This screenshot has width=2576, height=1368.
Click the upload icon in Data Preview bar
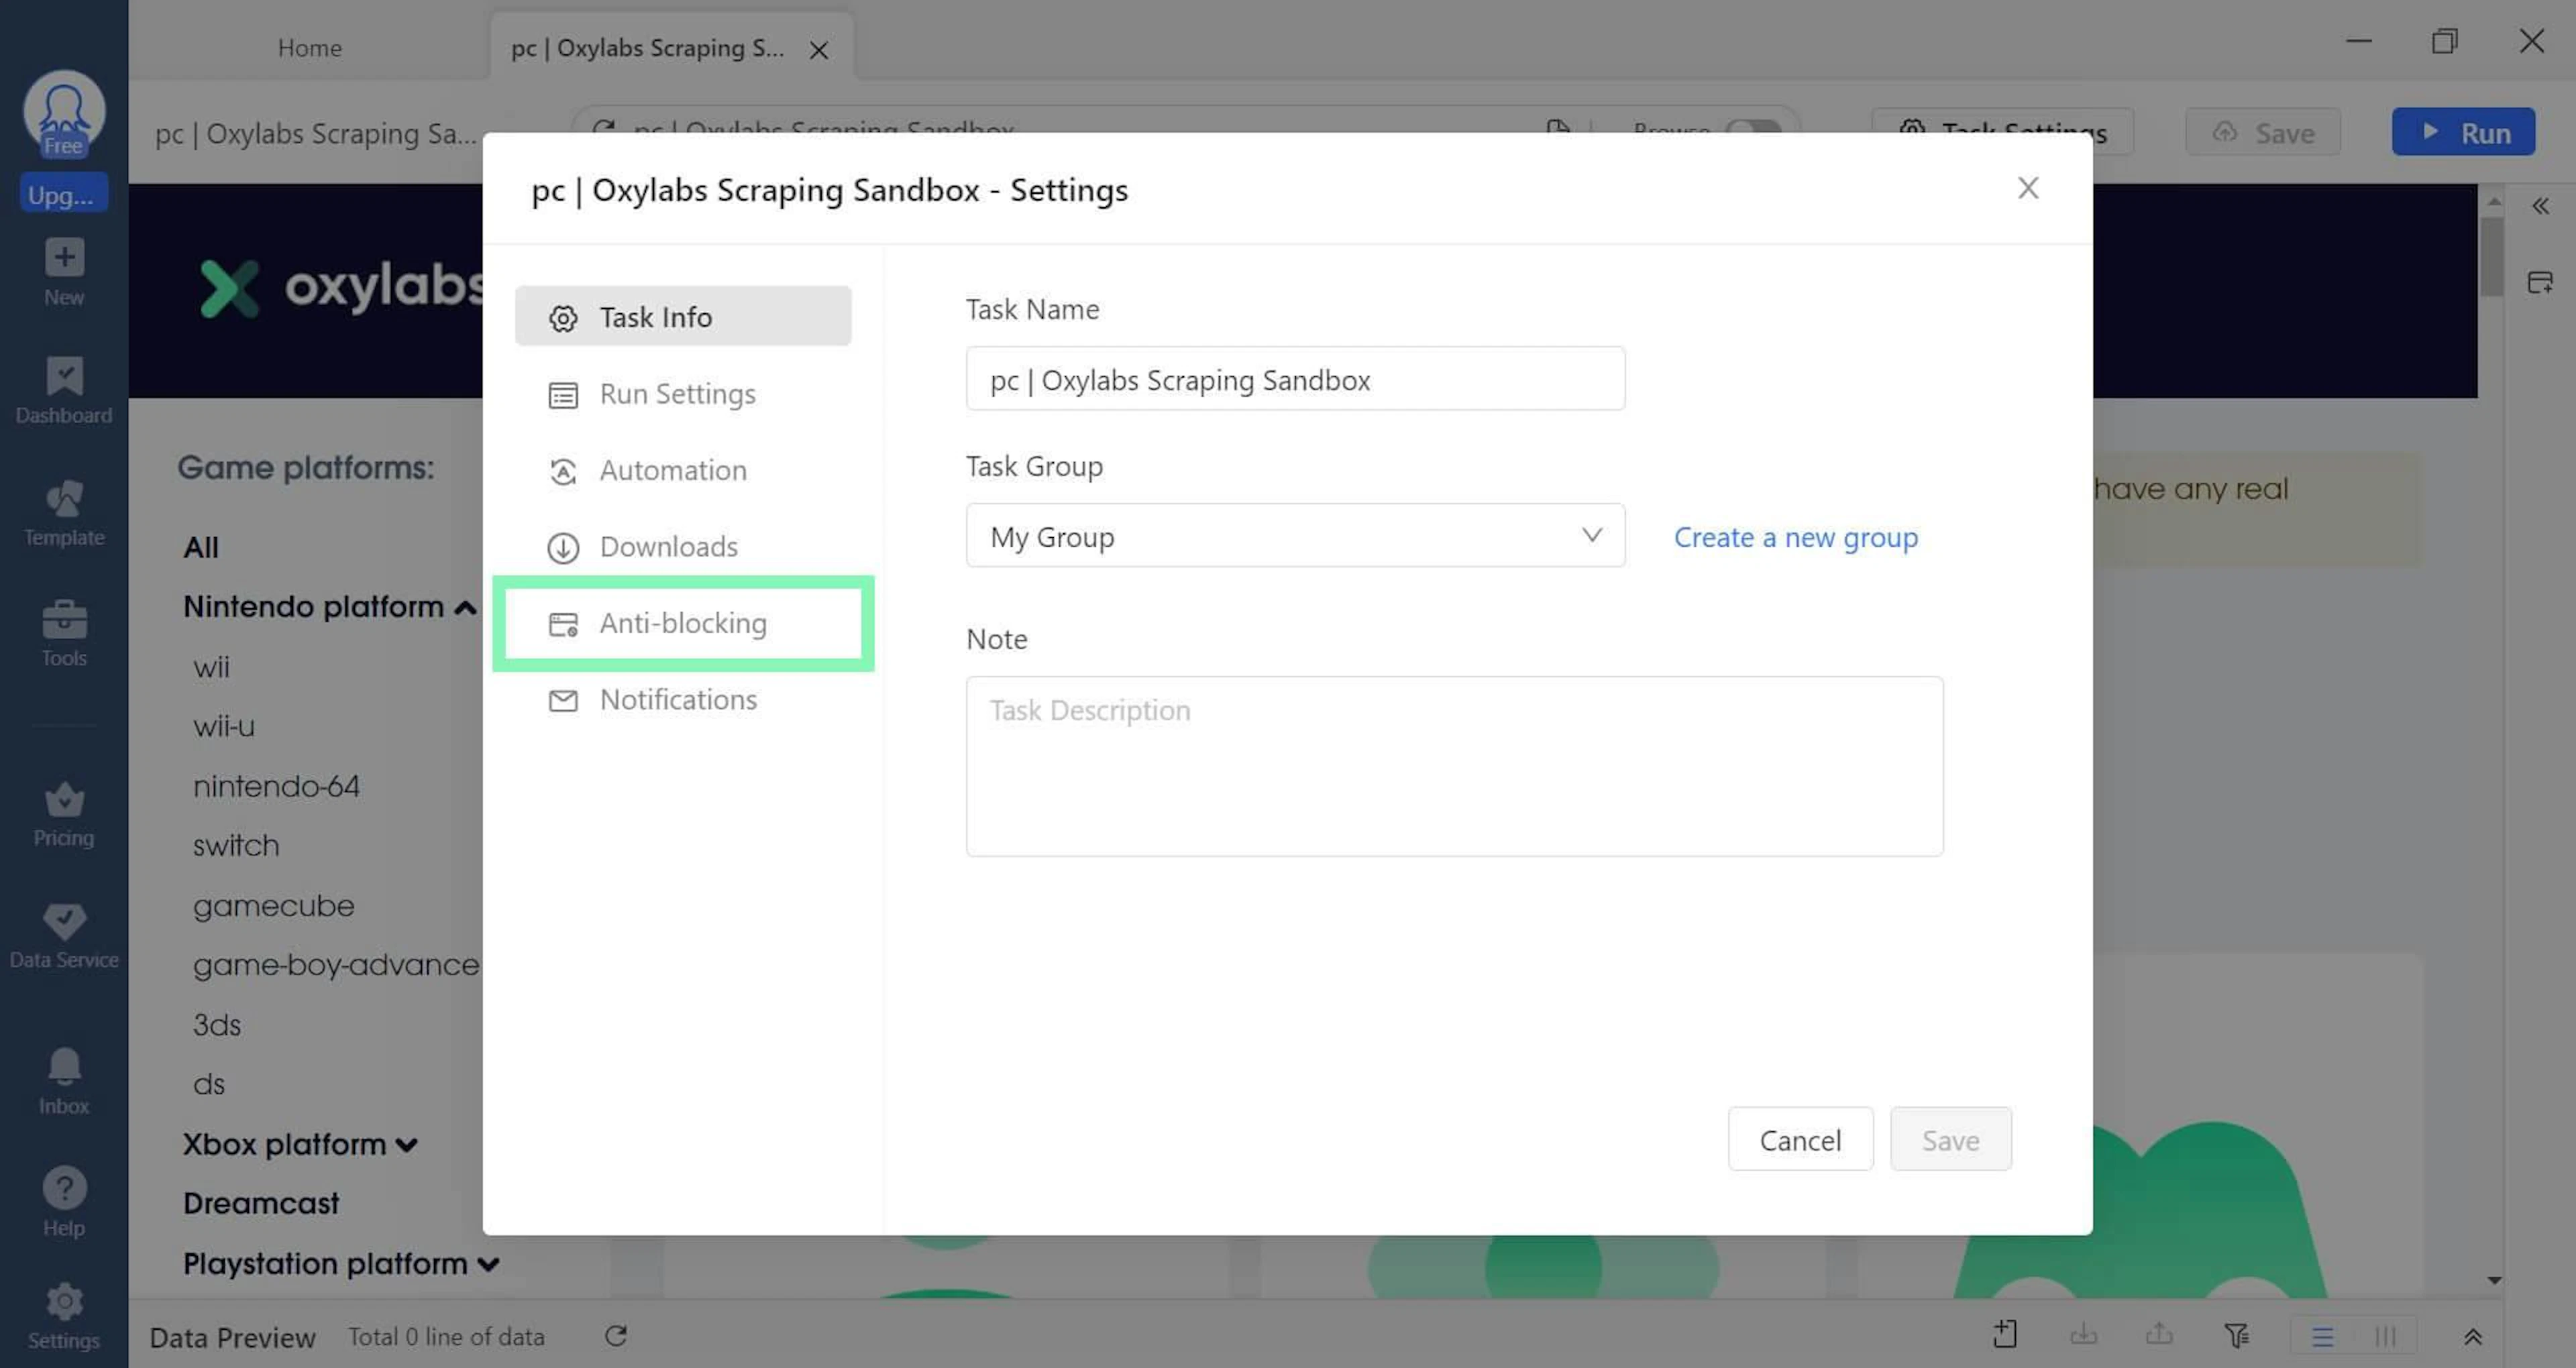[x=2159, y=1334]
